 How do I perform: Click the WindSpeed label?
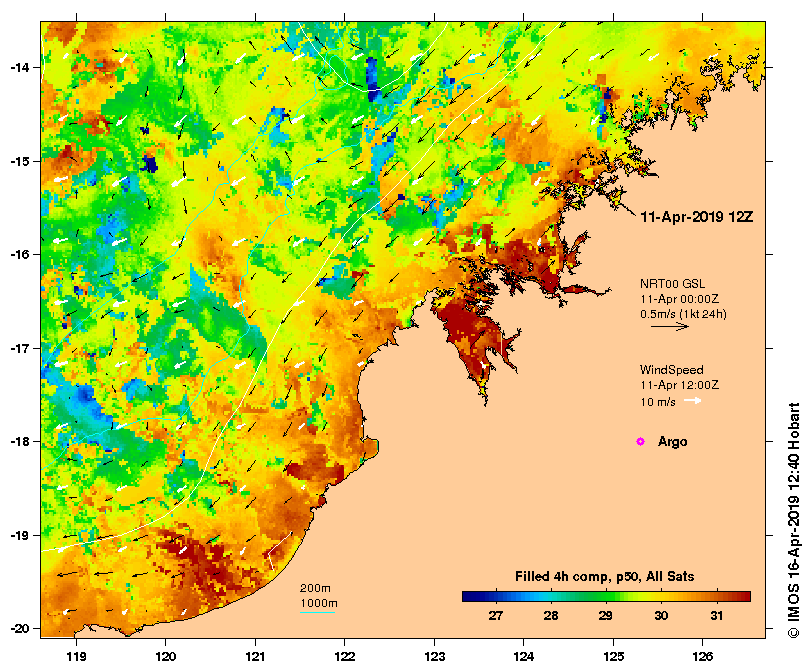point(671,370)
